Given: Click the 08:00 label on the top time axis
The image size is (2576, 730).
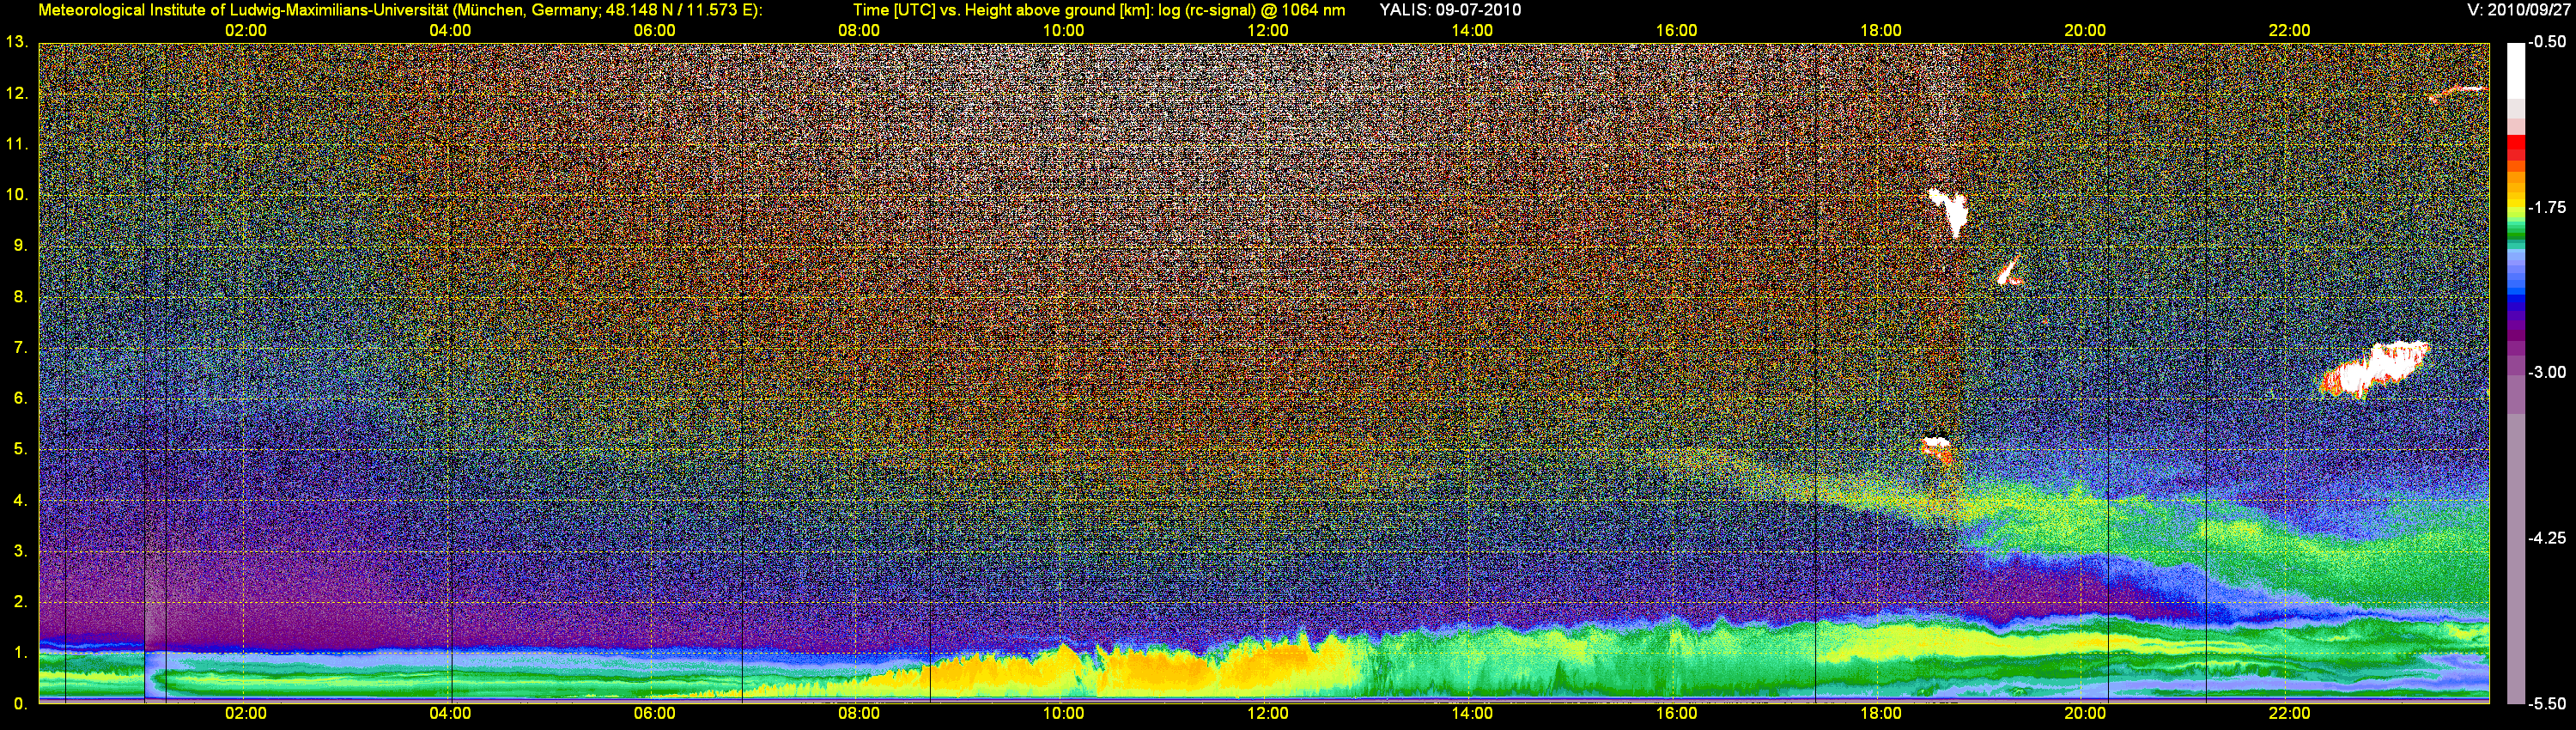Looking at the screenshot, I should (x=859, y=31).
